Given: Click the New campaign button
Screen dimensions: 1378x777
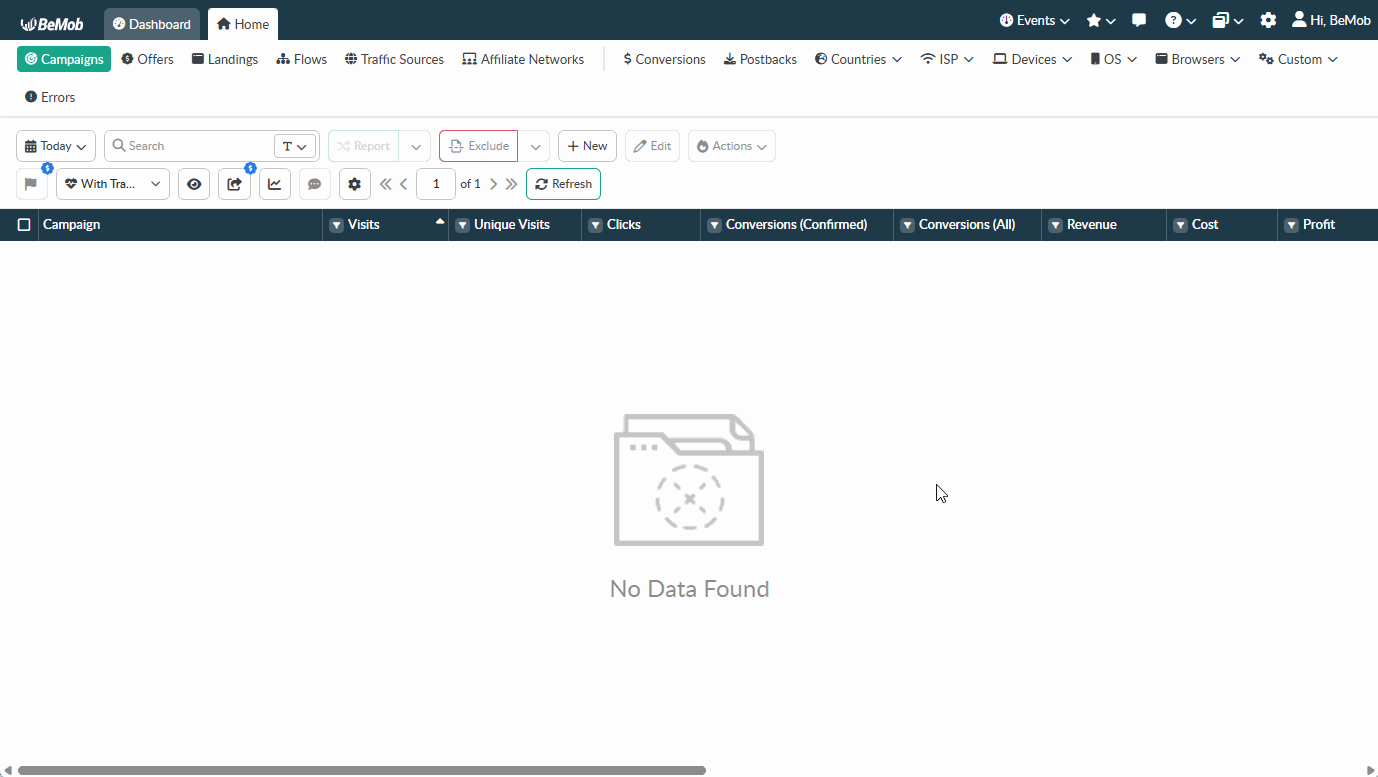Looking at the screenshot, I should [587, 146].
